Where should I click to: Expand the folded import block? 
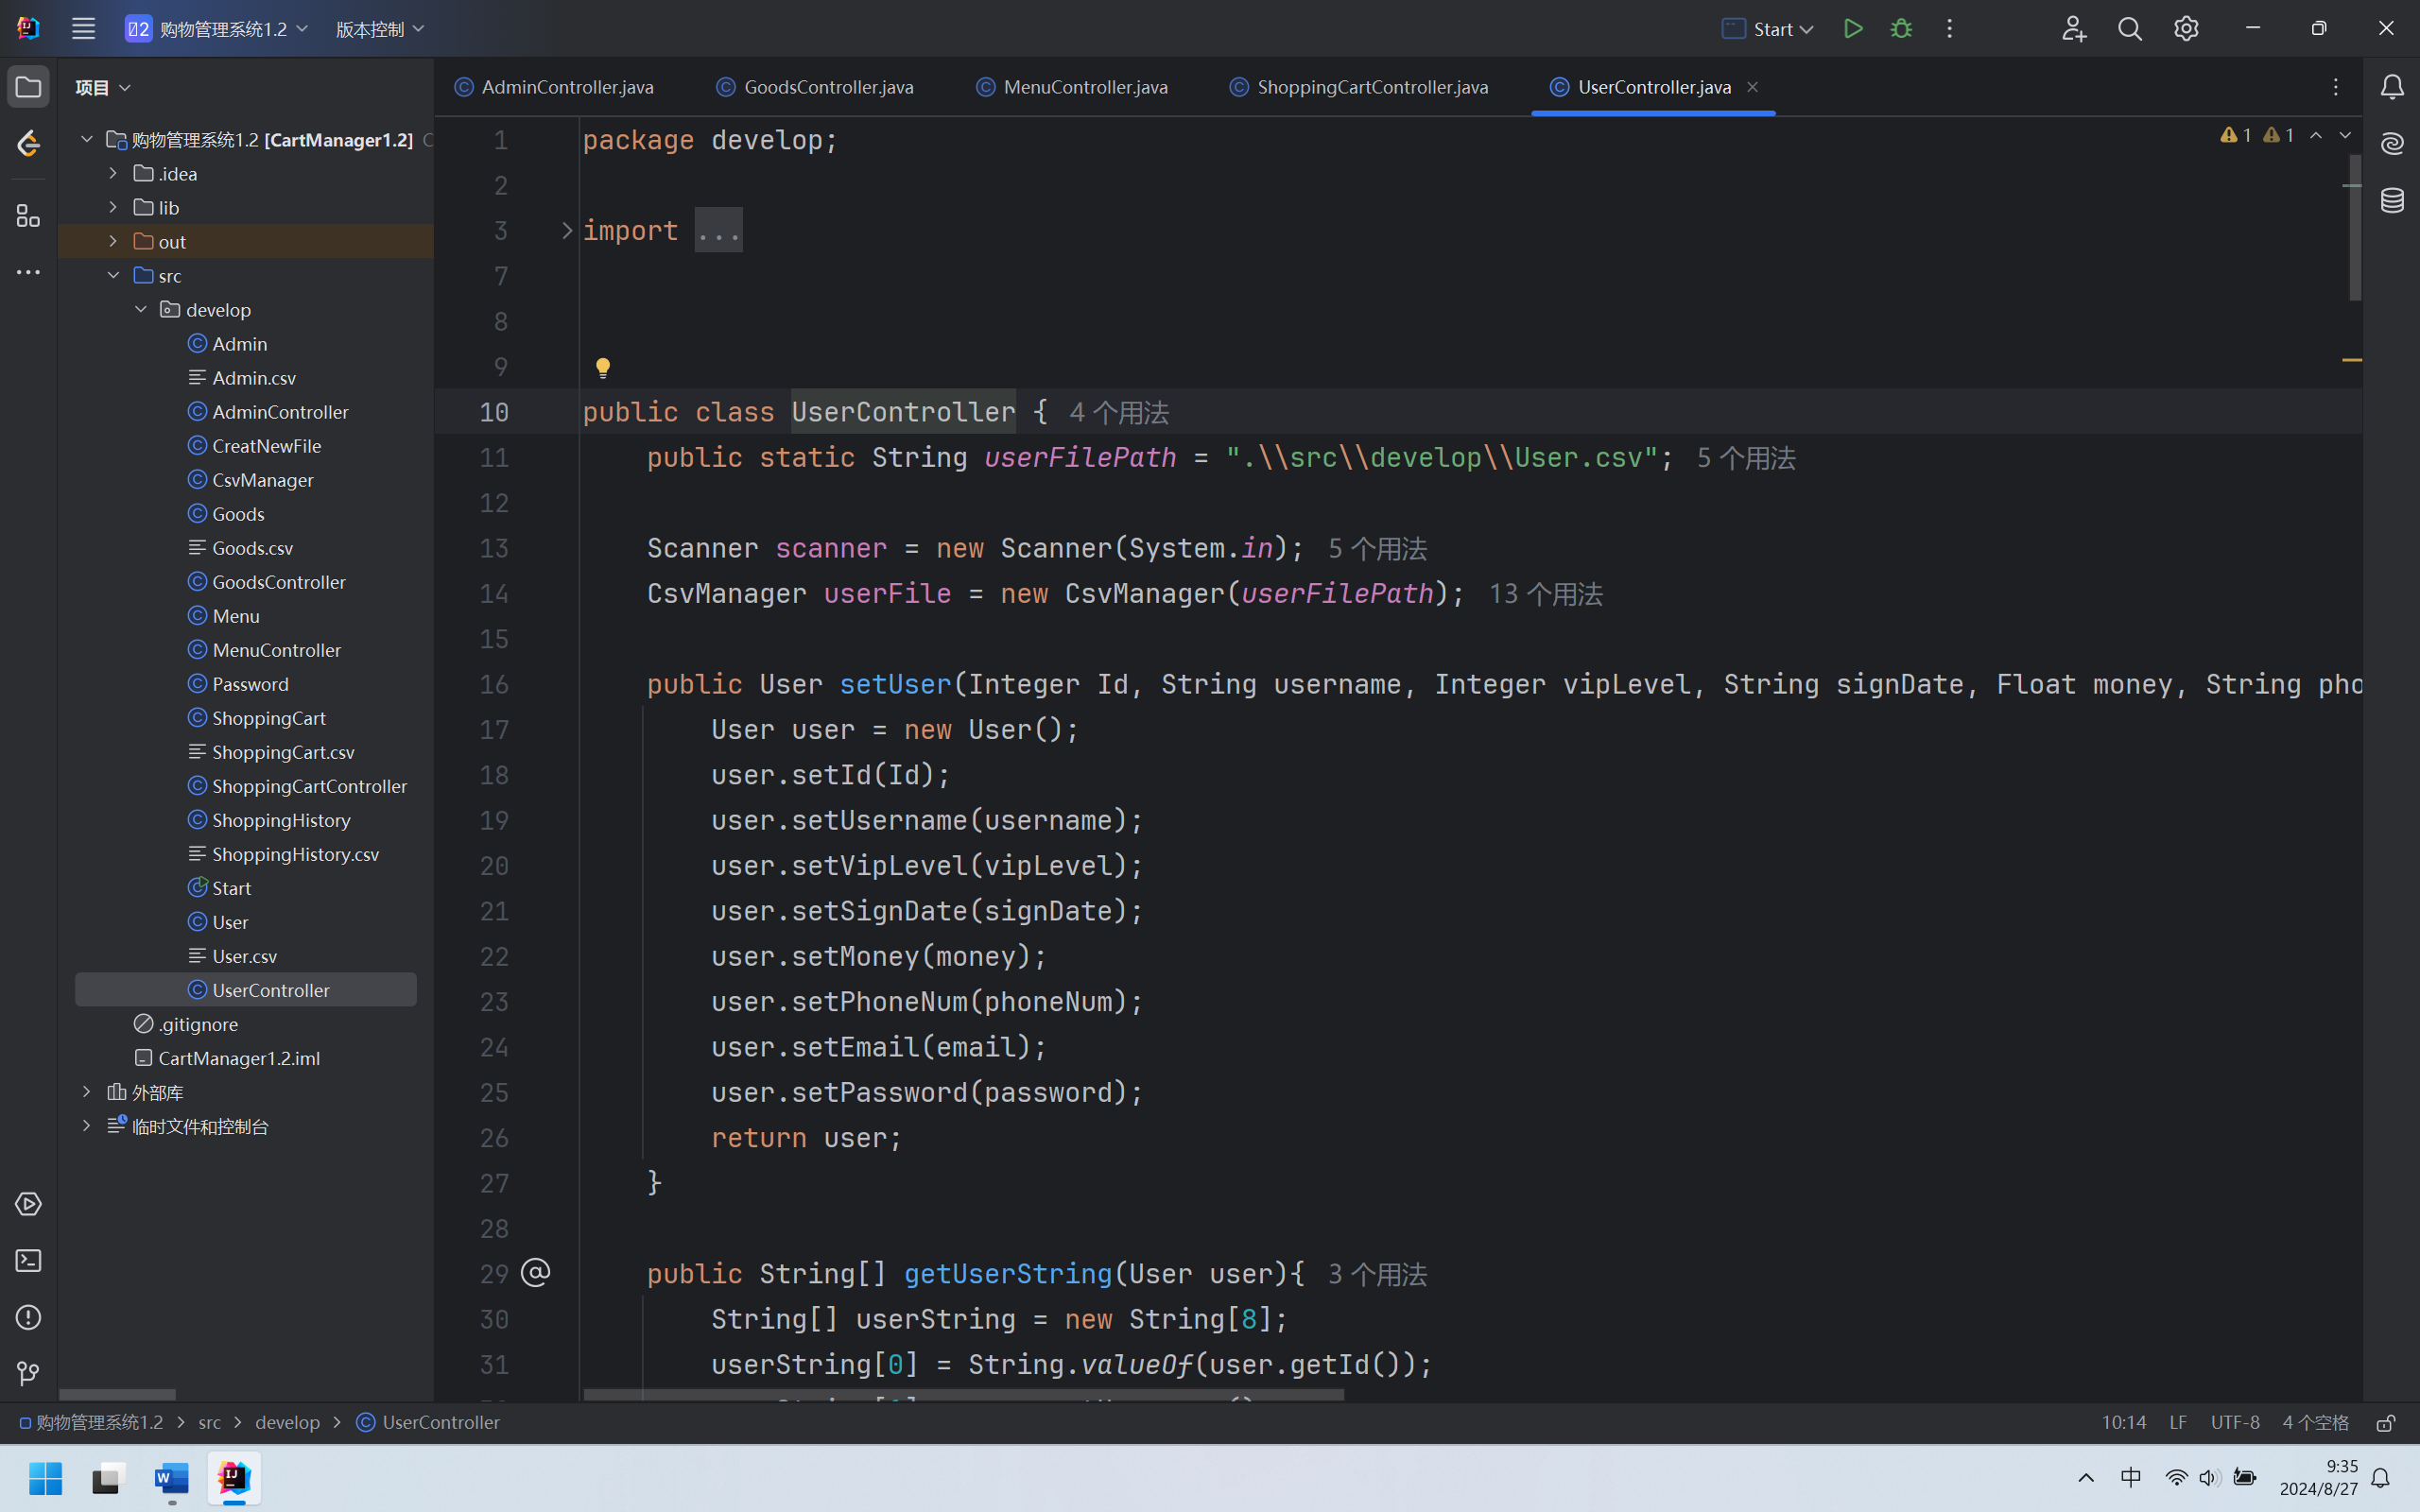pyautogui.click(x=567, y=231)
